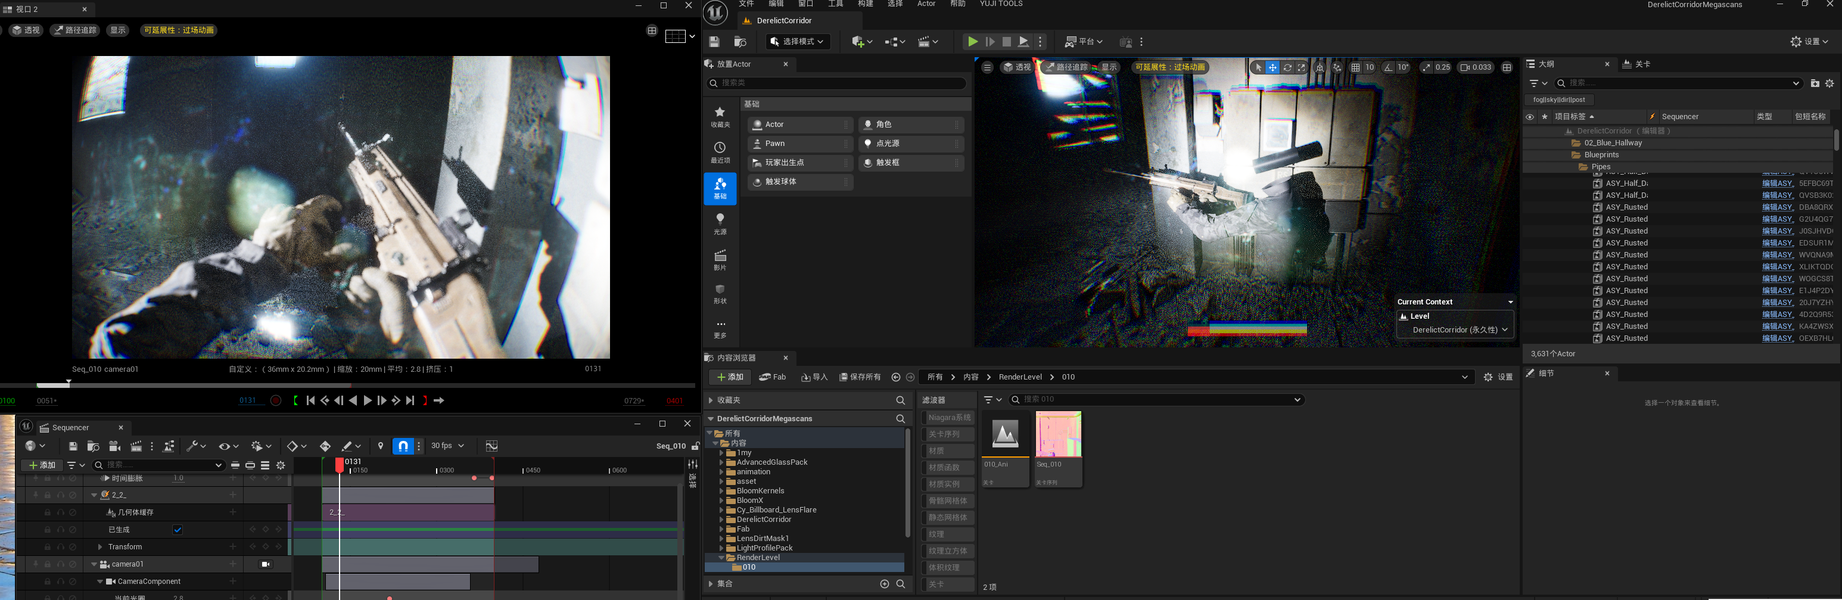Viewport: 1842px width, 600px height.
Task: Toggle the Niagara系统 filter in content browser
Action: tap(948, 417)
